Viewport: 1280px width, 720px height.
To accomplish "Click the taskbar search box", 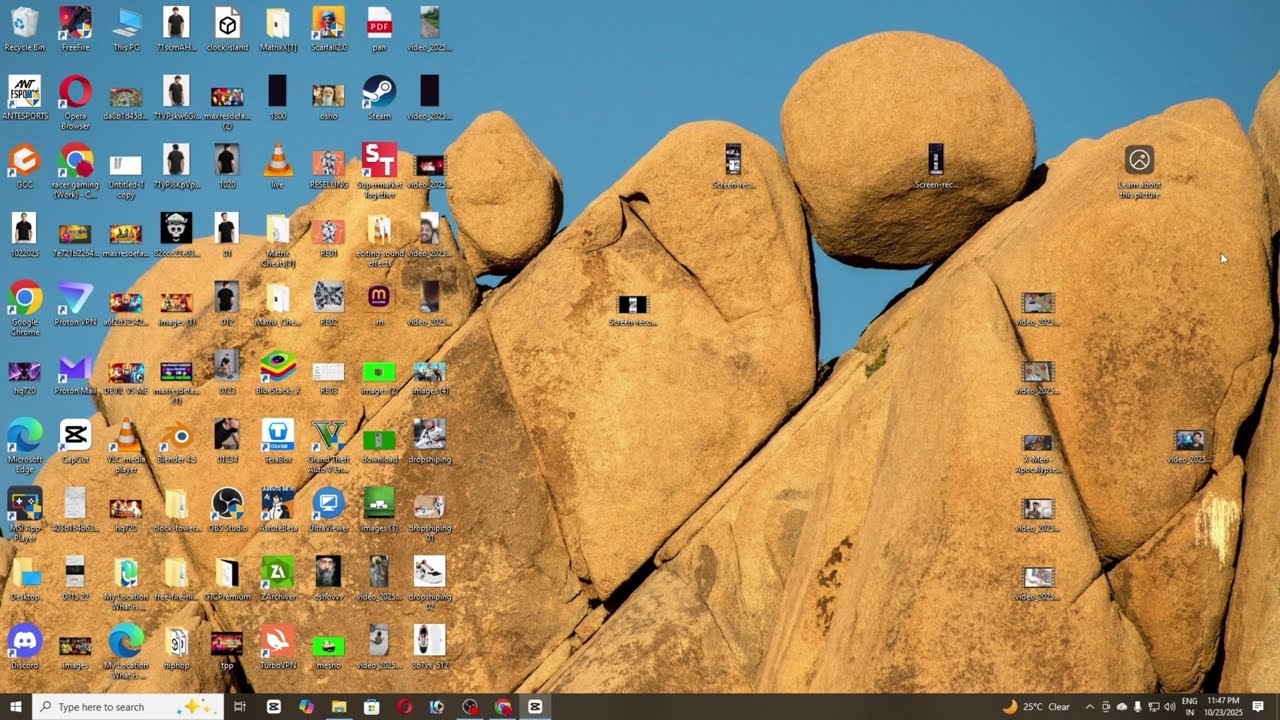I will (128, 707).
